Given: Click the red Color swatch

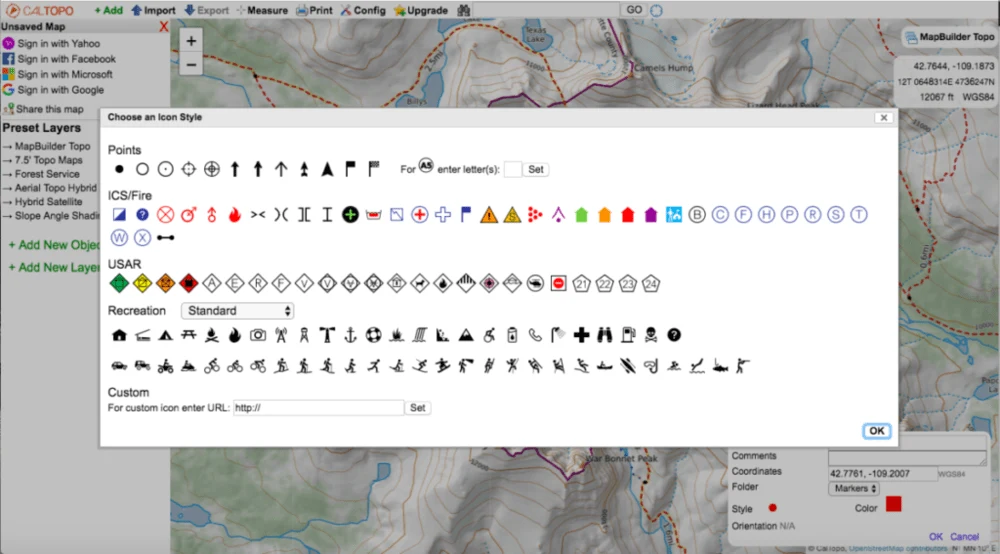Looking at the screenshot, I should tap(893, 504).
